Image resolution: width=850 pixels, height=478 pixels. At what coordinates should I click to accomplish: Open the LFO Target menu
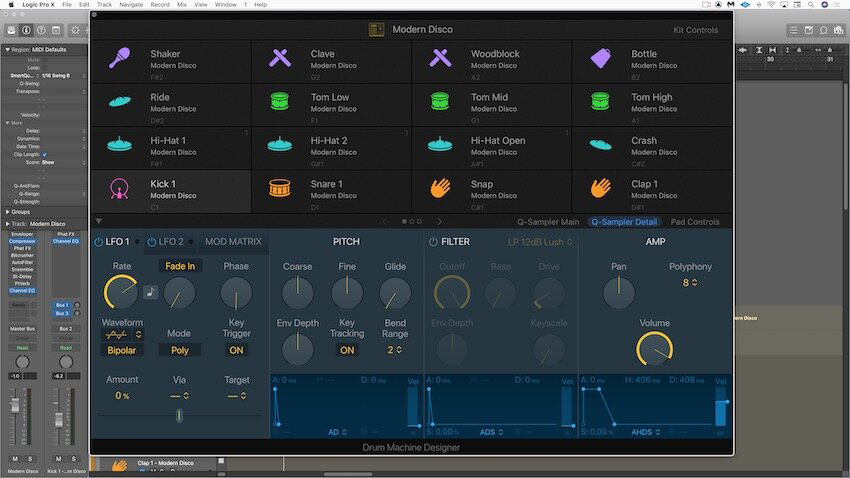tap(236, 396)
